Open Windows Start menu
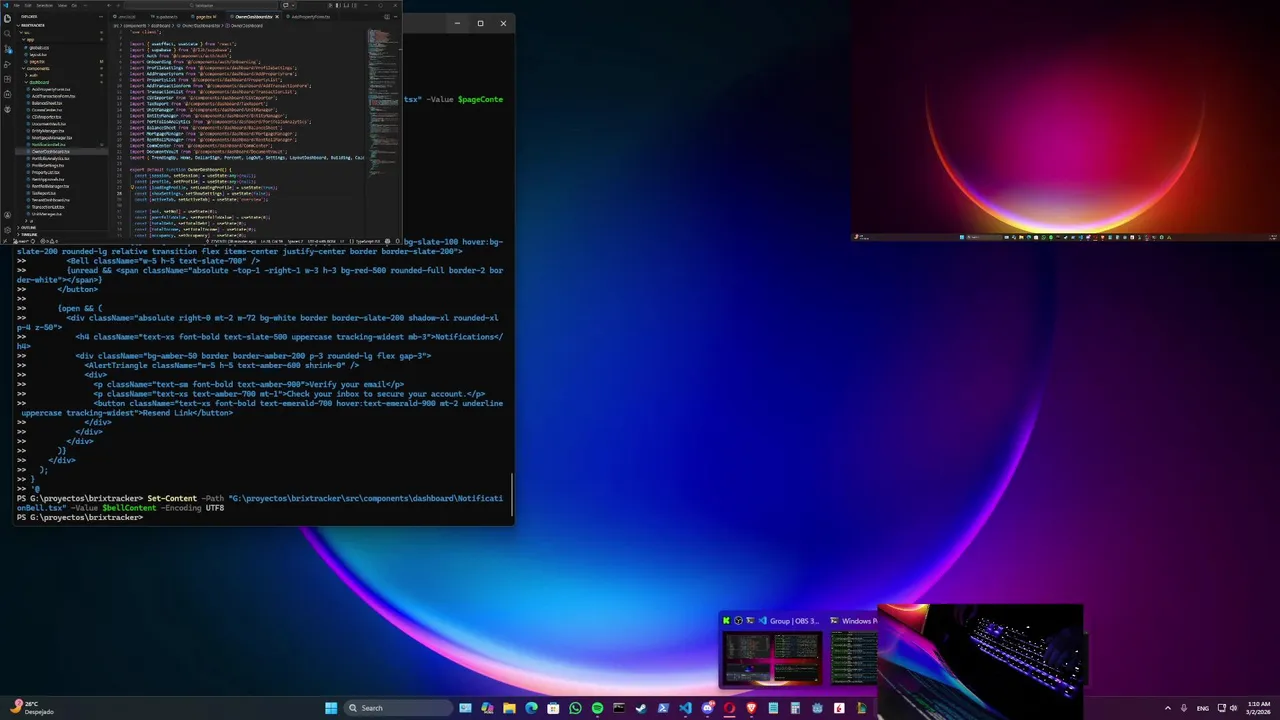This screenshot has height=720, width=1280. 331,708
